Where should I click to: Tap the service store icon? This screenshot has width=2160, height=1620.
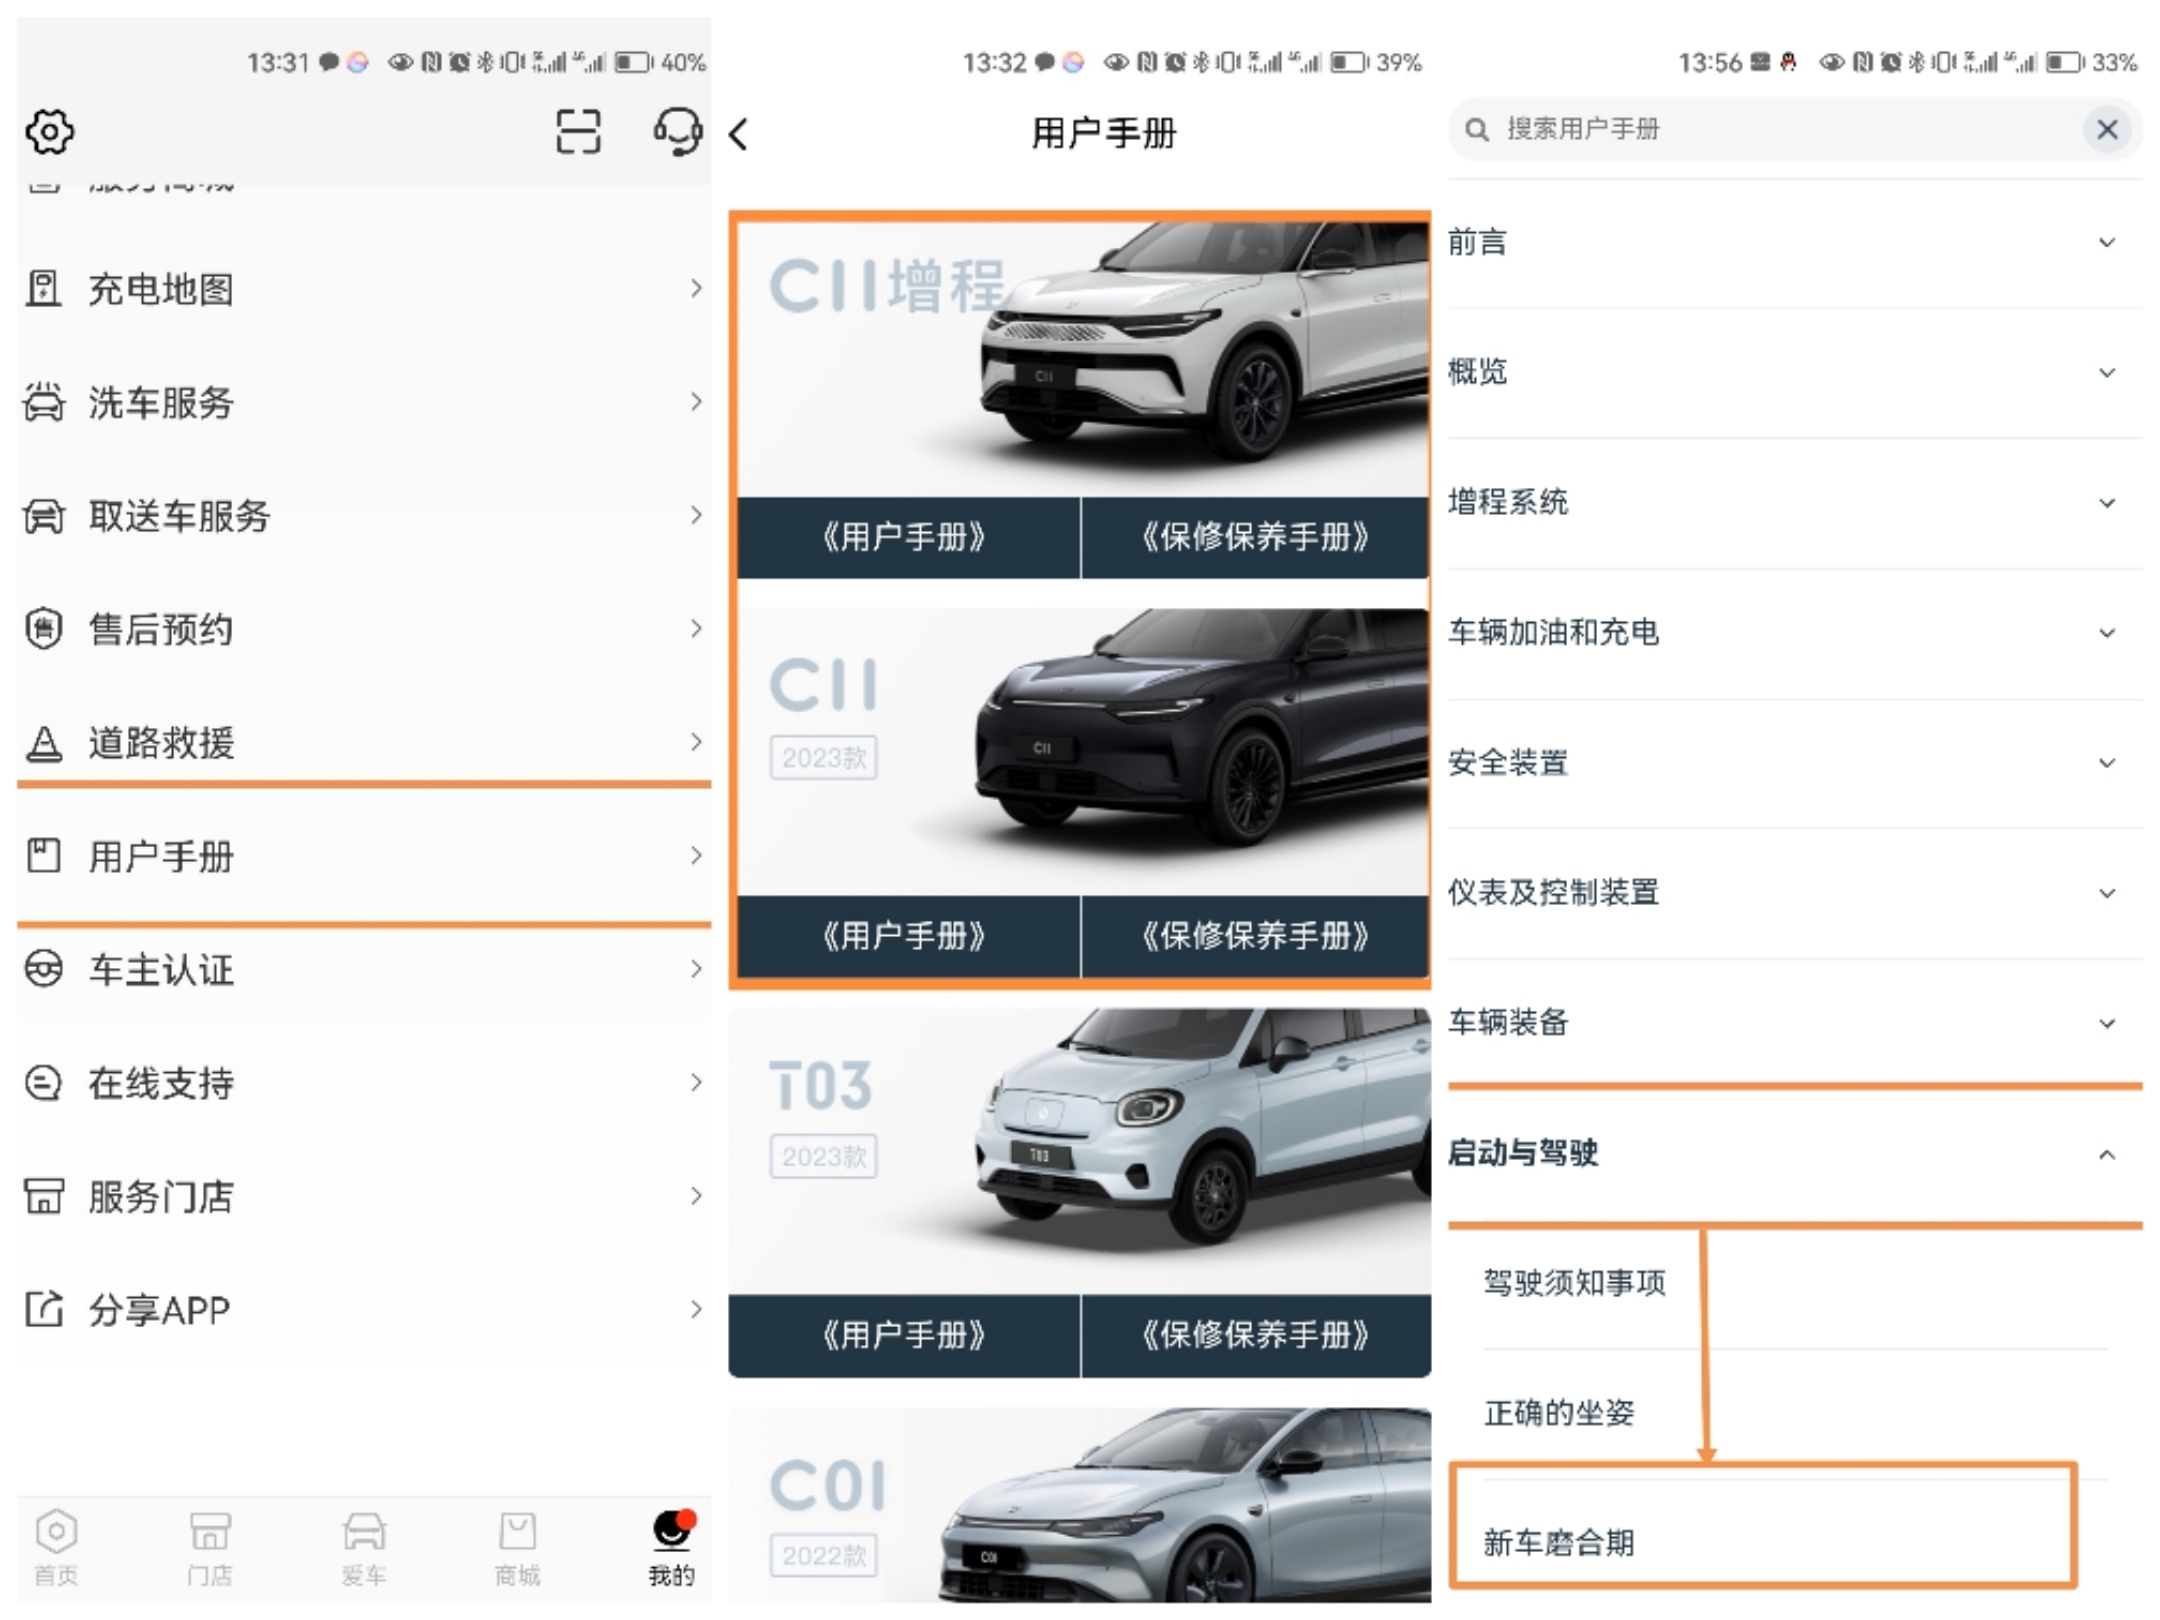[44, 1196]
